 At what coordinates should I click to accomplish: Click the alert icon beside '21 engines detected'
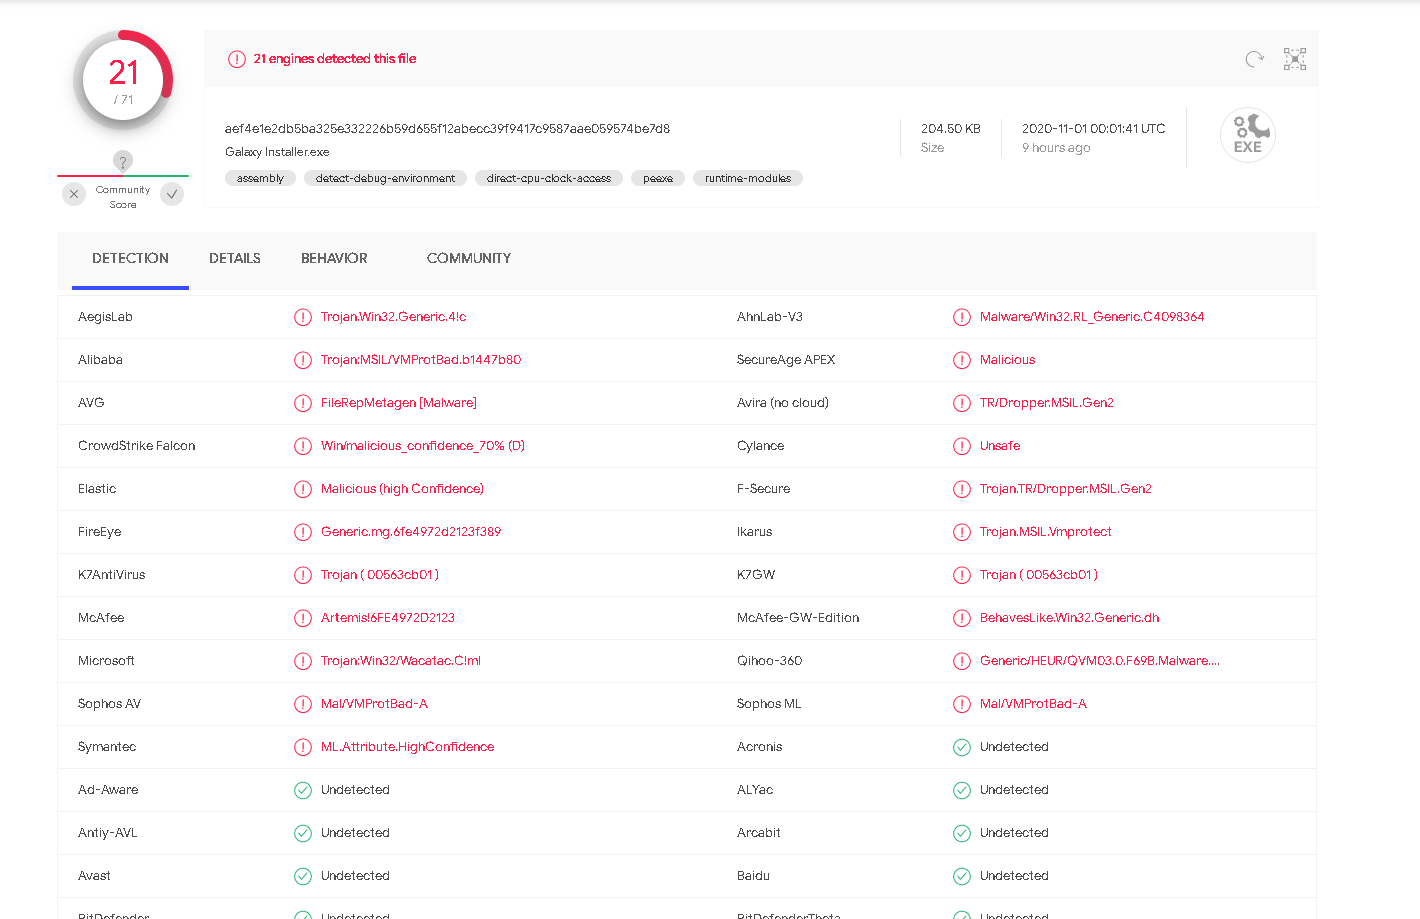click(x=237, y=59)
